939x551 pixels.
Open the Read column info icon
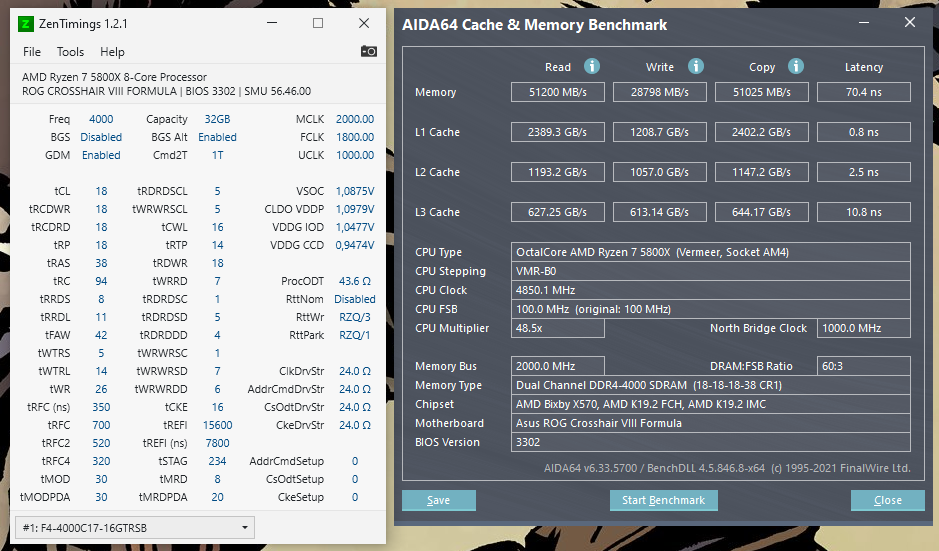point(592,66)
